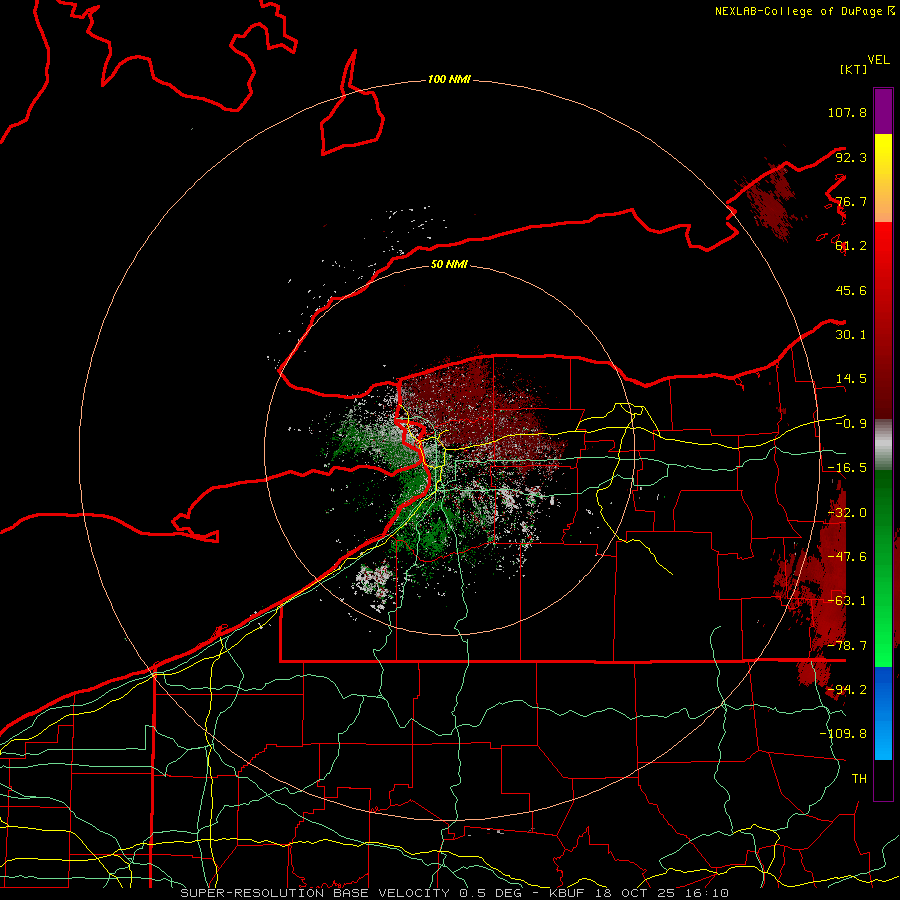This screenshot has width=900, height=900.
Task: Click the 107.8 velocity scale value
Action: (847, 112)
